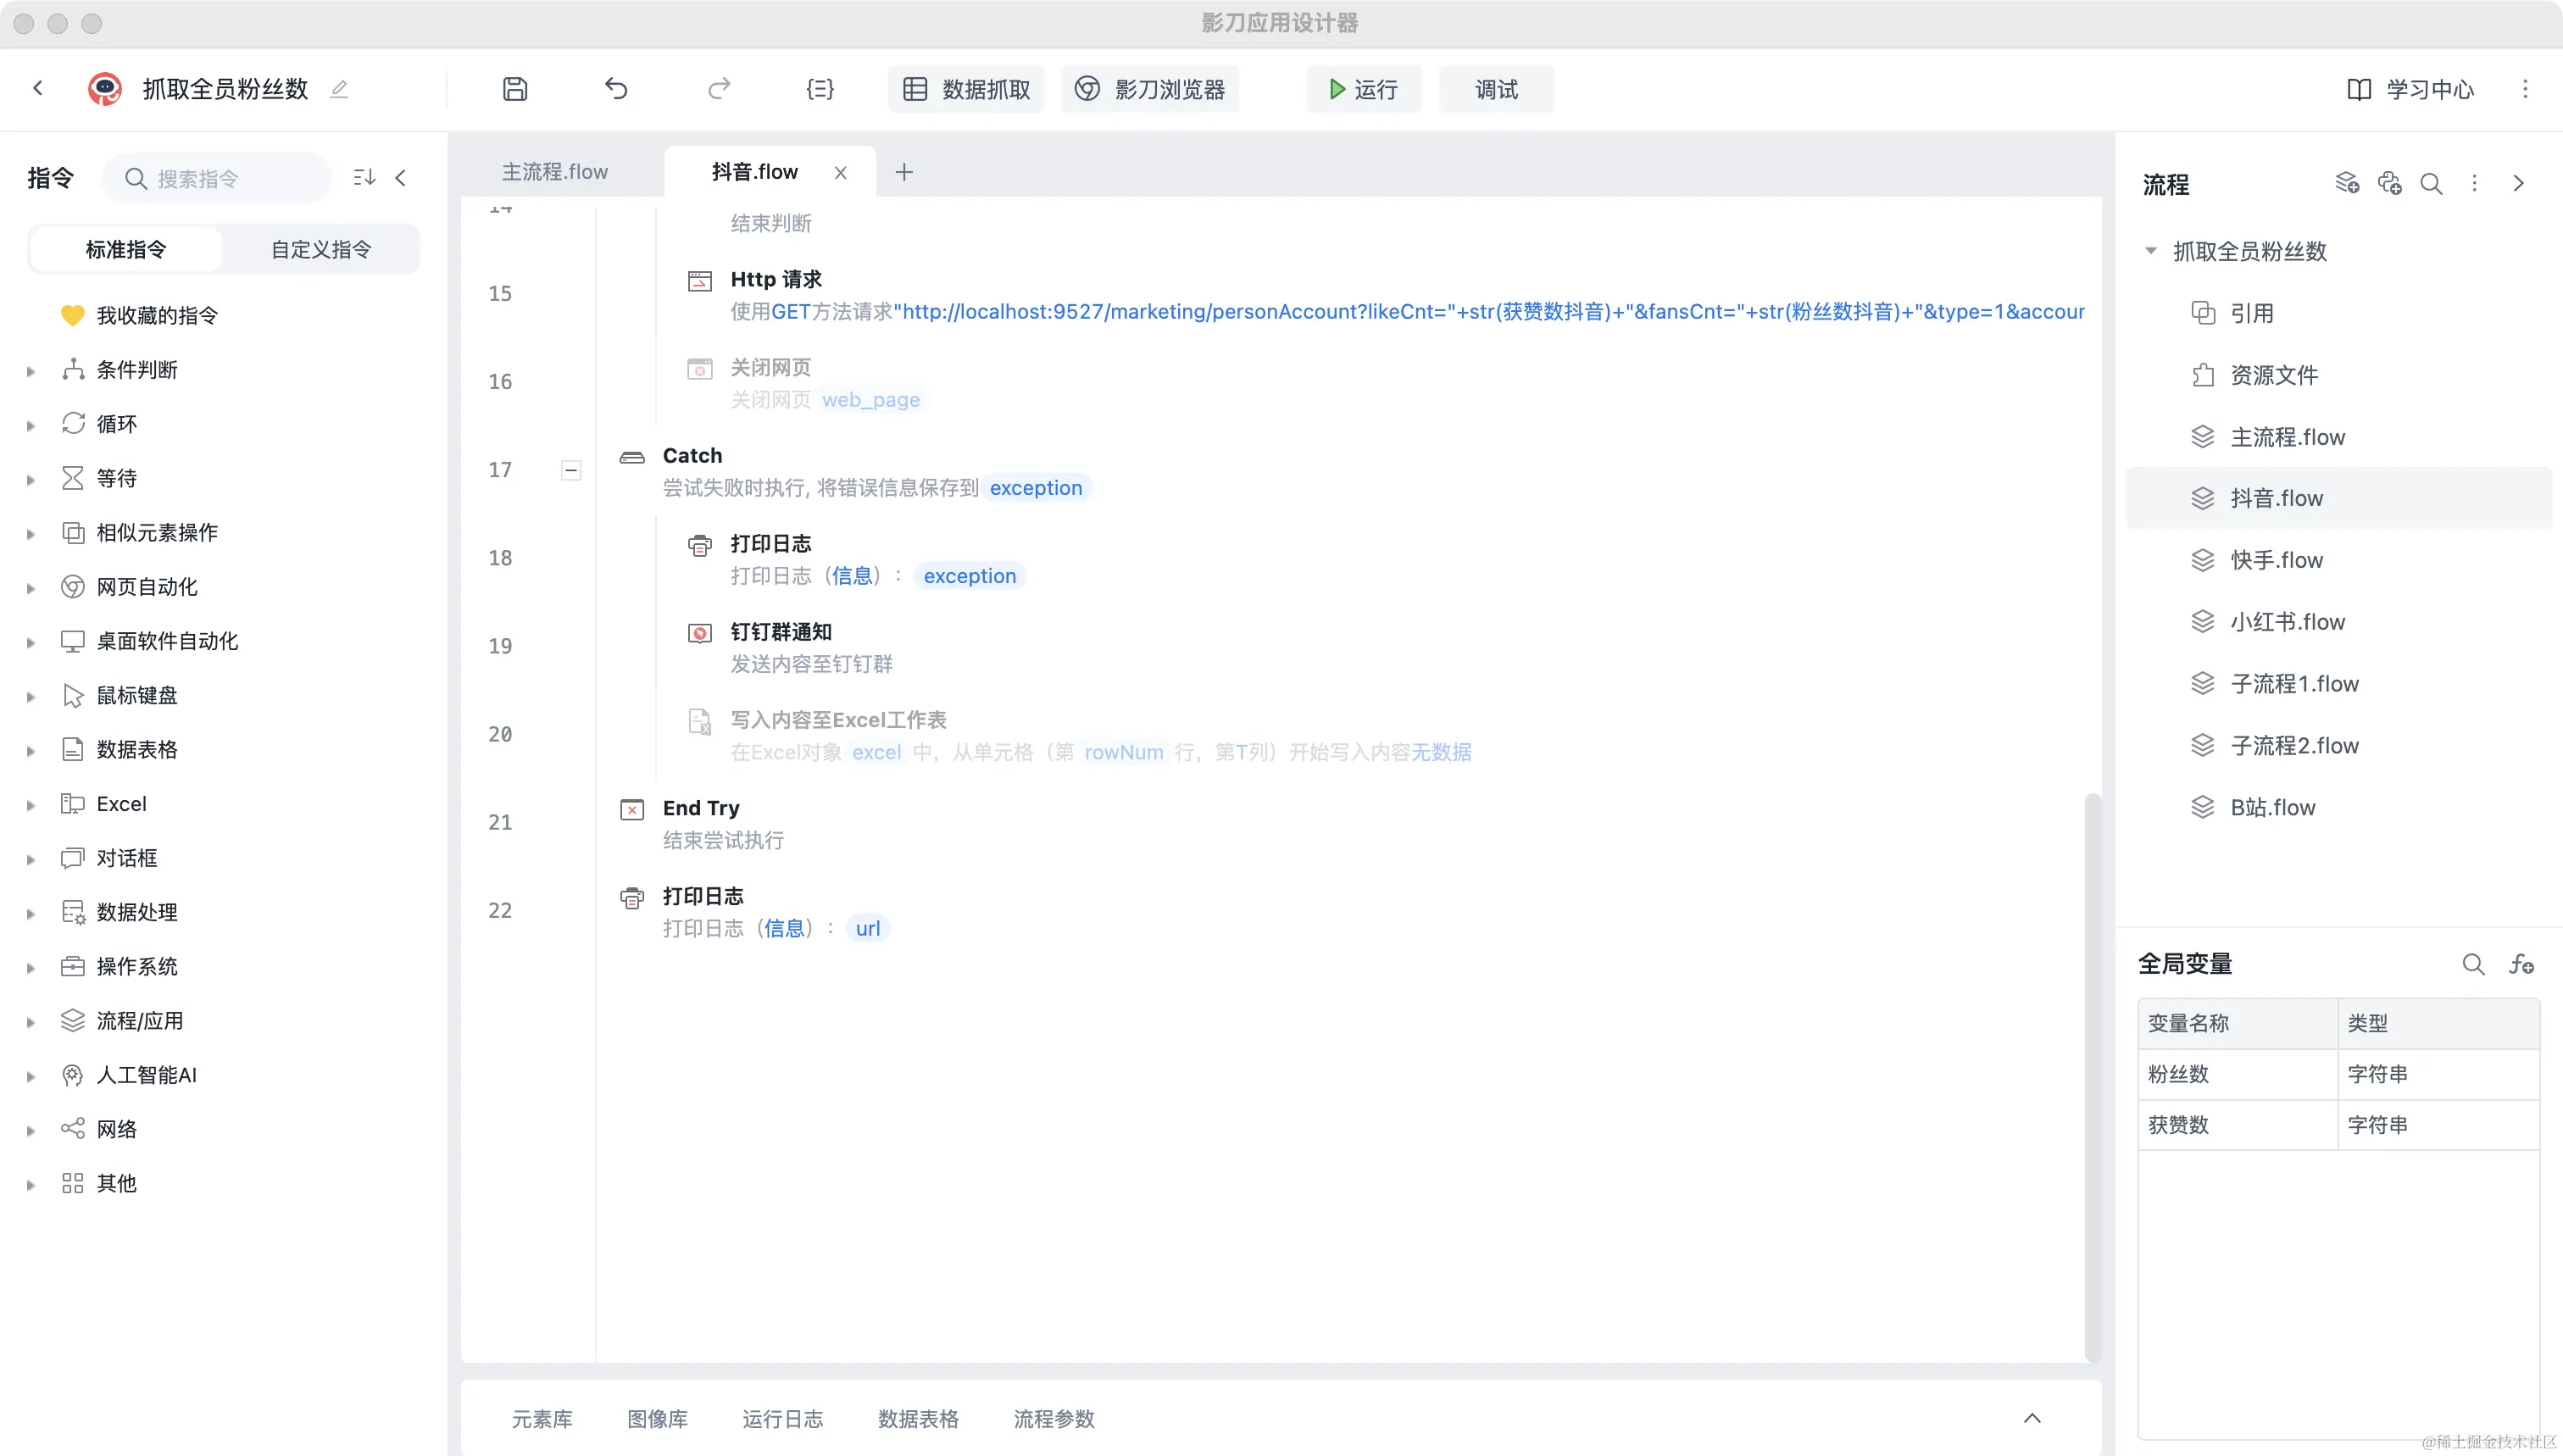Click the save icon in toolbar
Image resolution: width=2563 pixels, height=1456 pixels.
(x=515, y=89)
